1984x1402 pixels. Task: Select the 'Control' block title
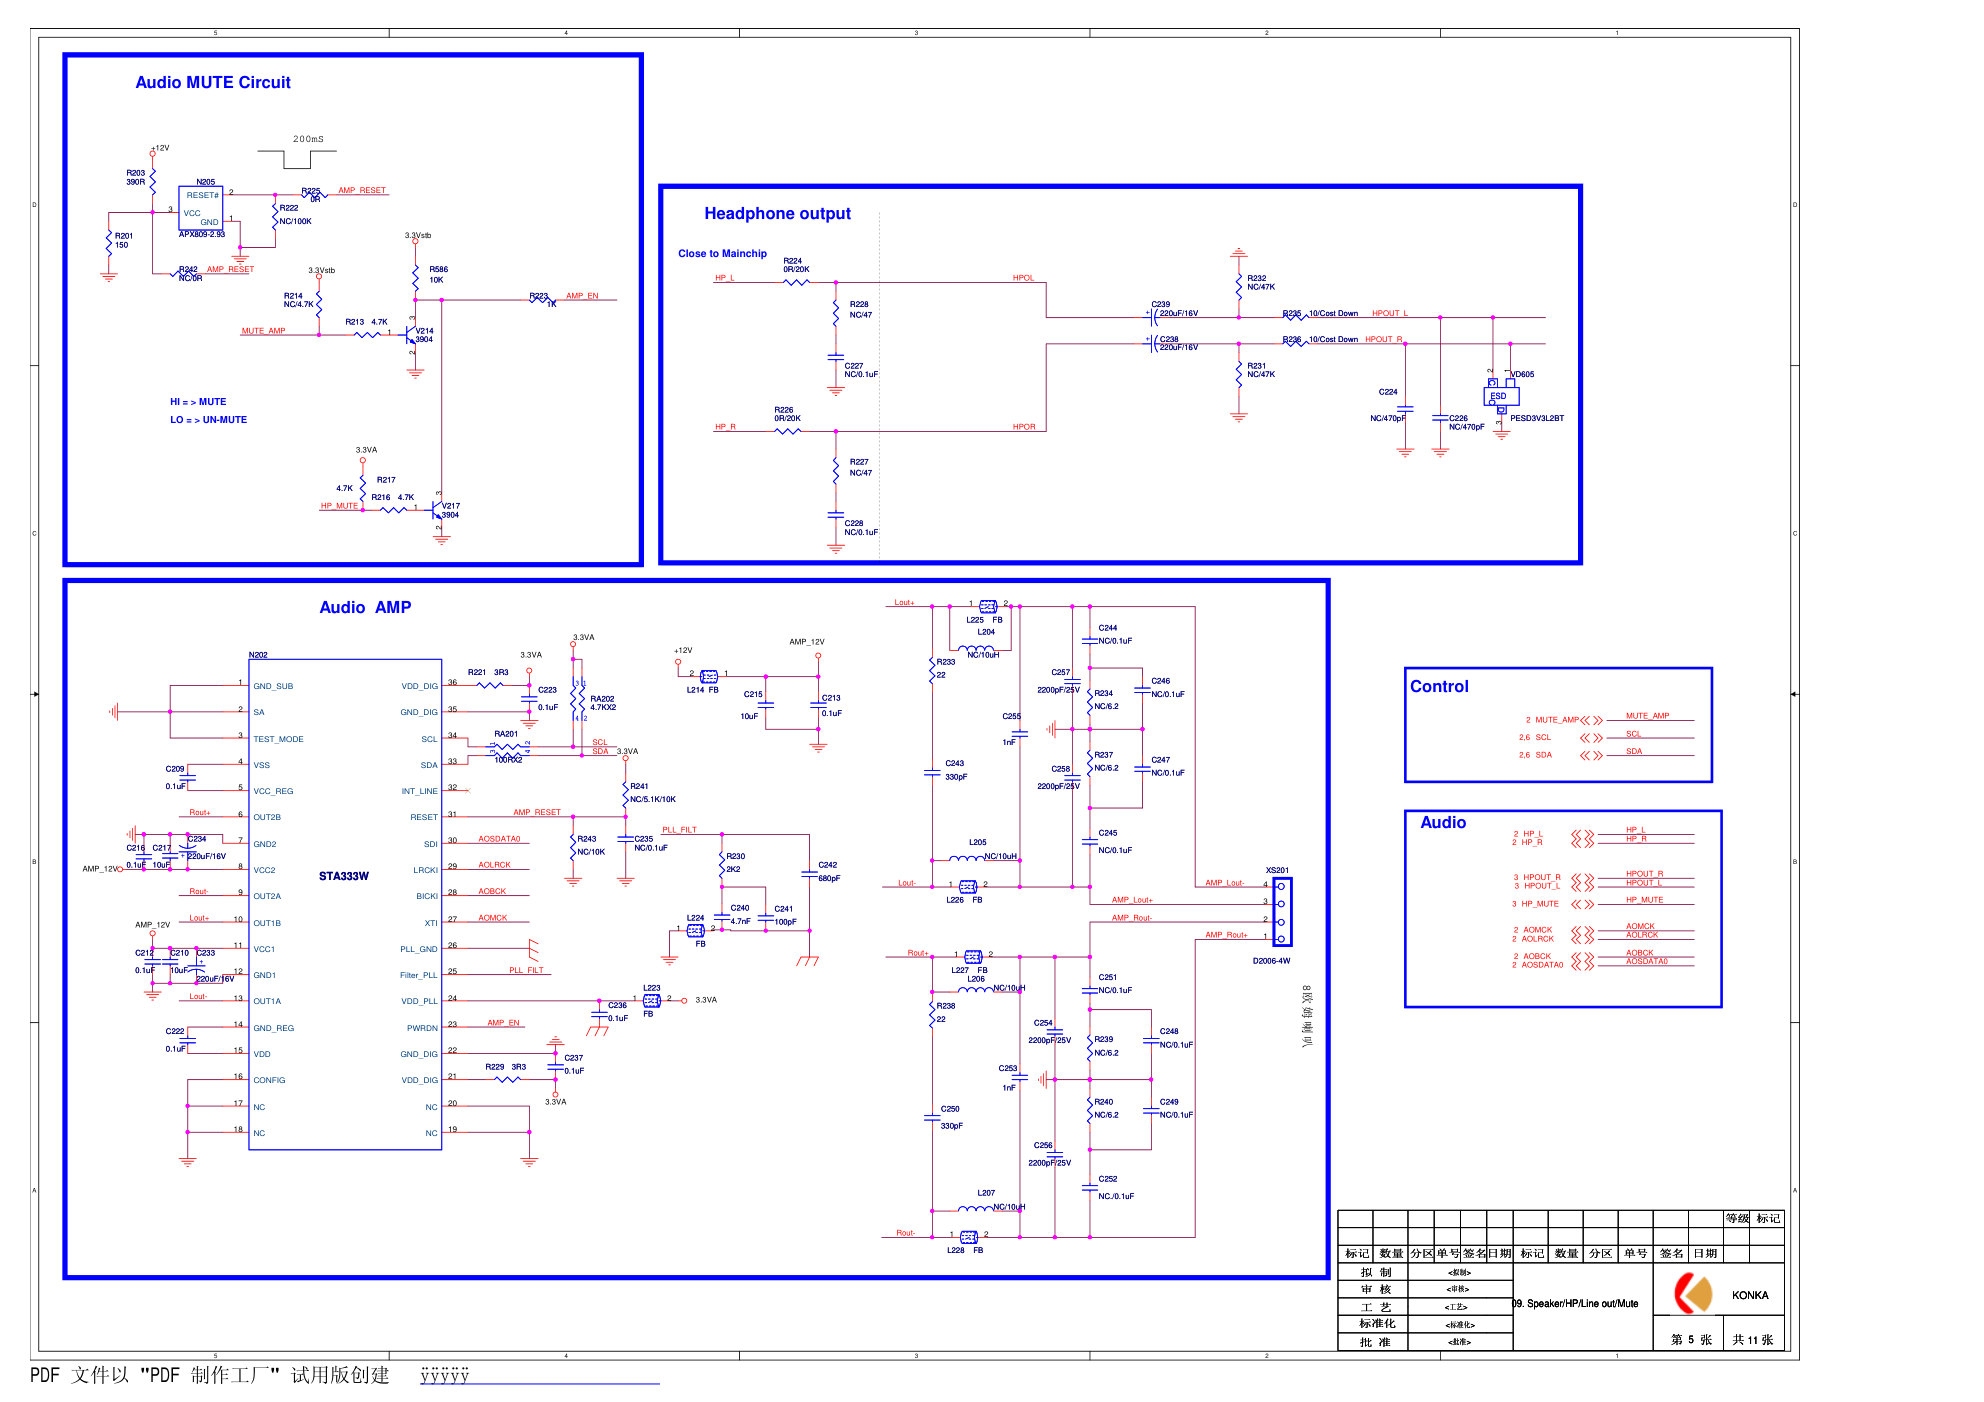[x=1439, y=687]
